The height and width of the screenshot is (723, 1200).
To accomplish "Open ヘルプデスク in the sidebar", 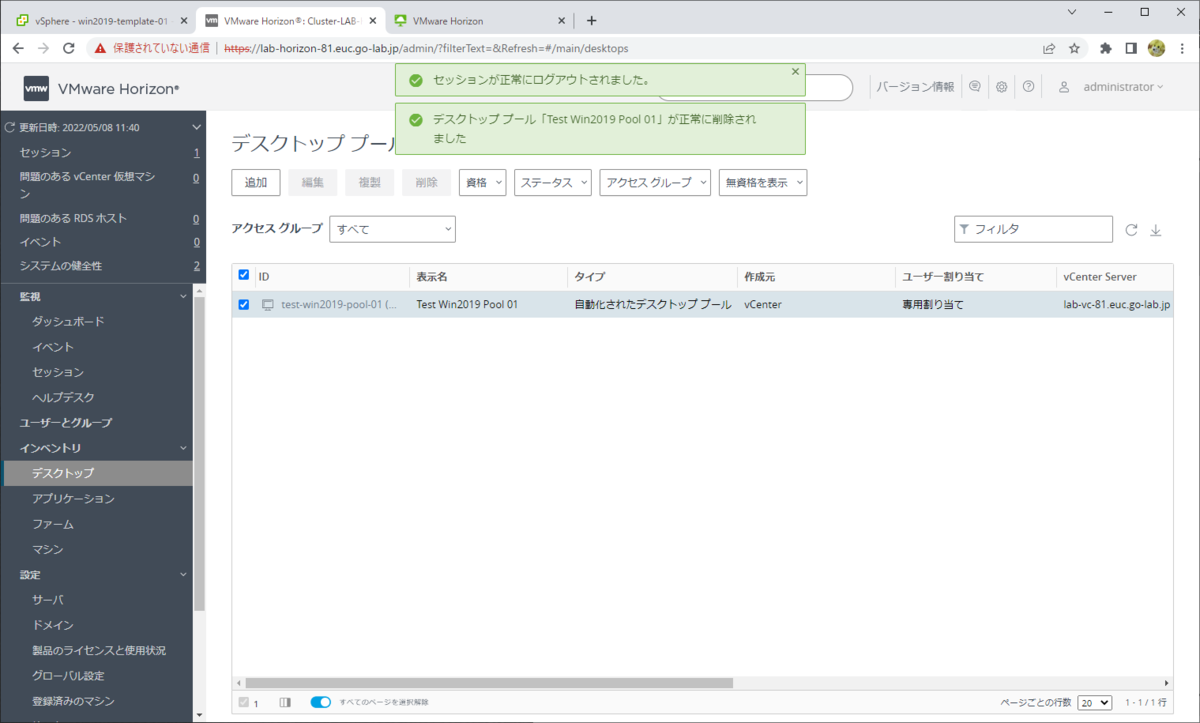I will coord(63,397).
